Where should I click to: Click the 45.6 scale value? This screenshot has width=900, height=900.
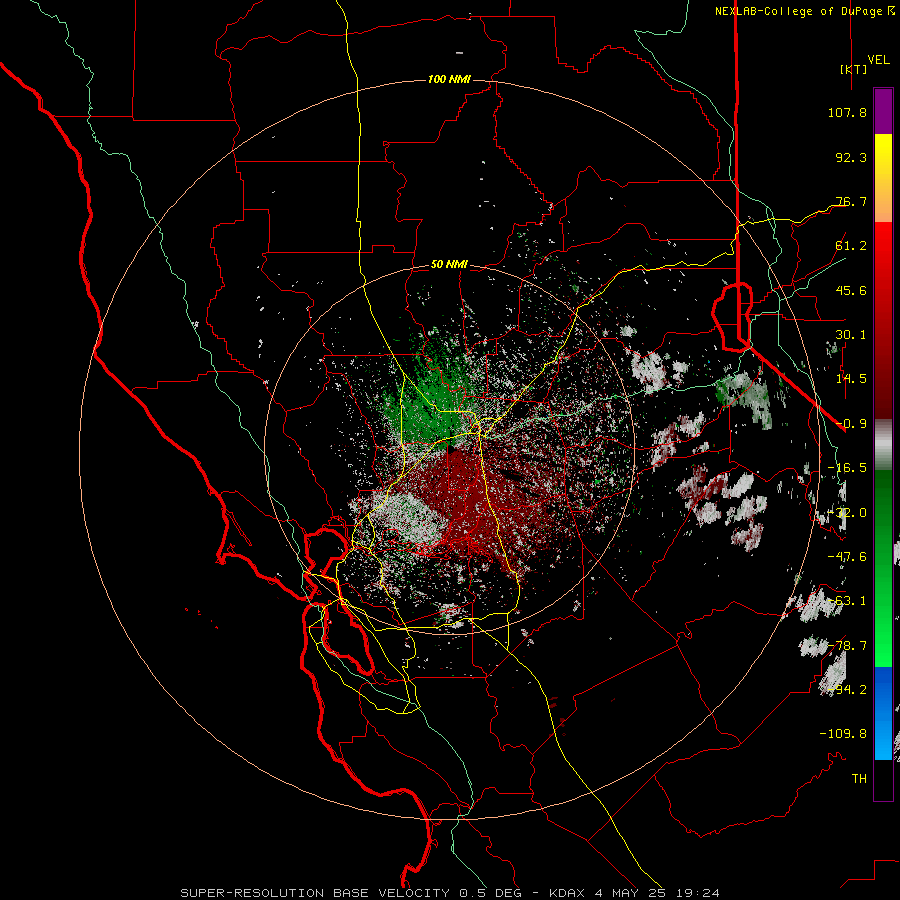(851, 290)
